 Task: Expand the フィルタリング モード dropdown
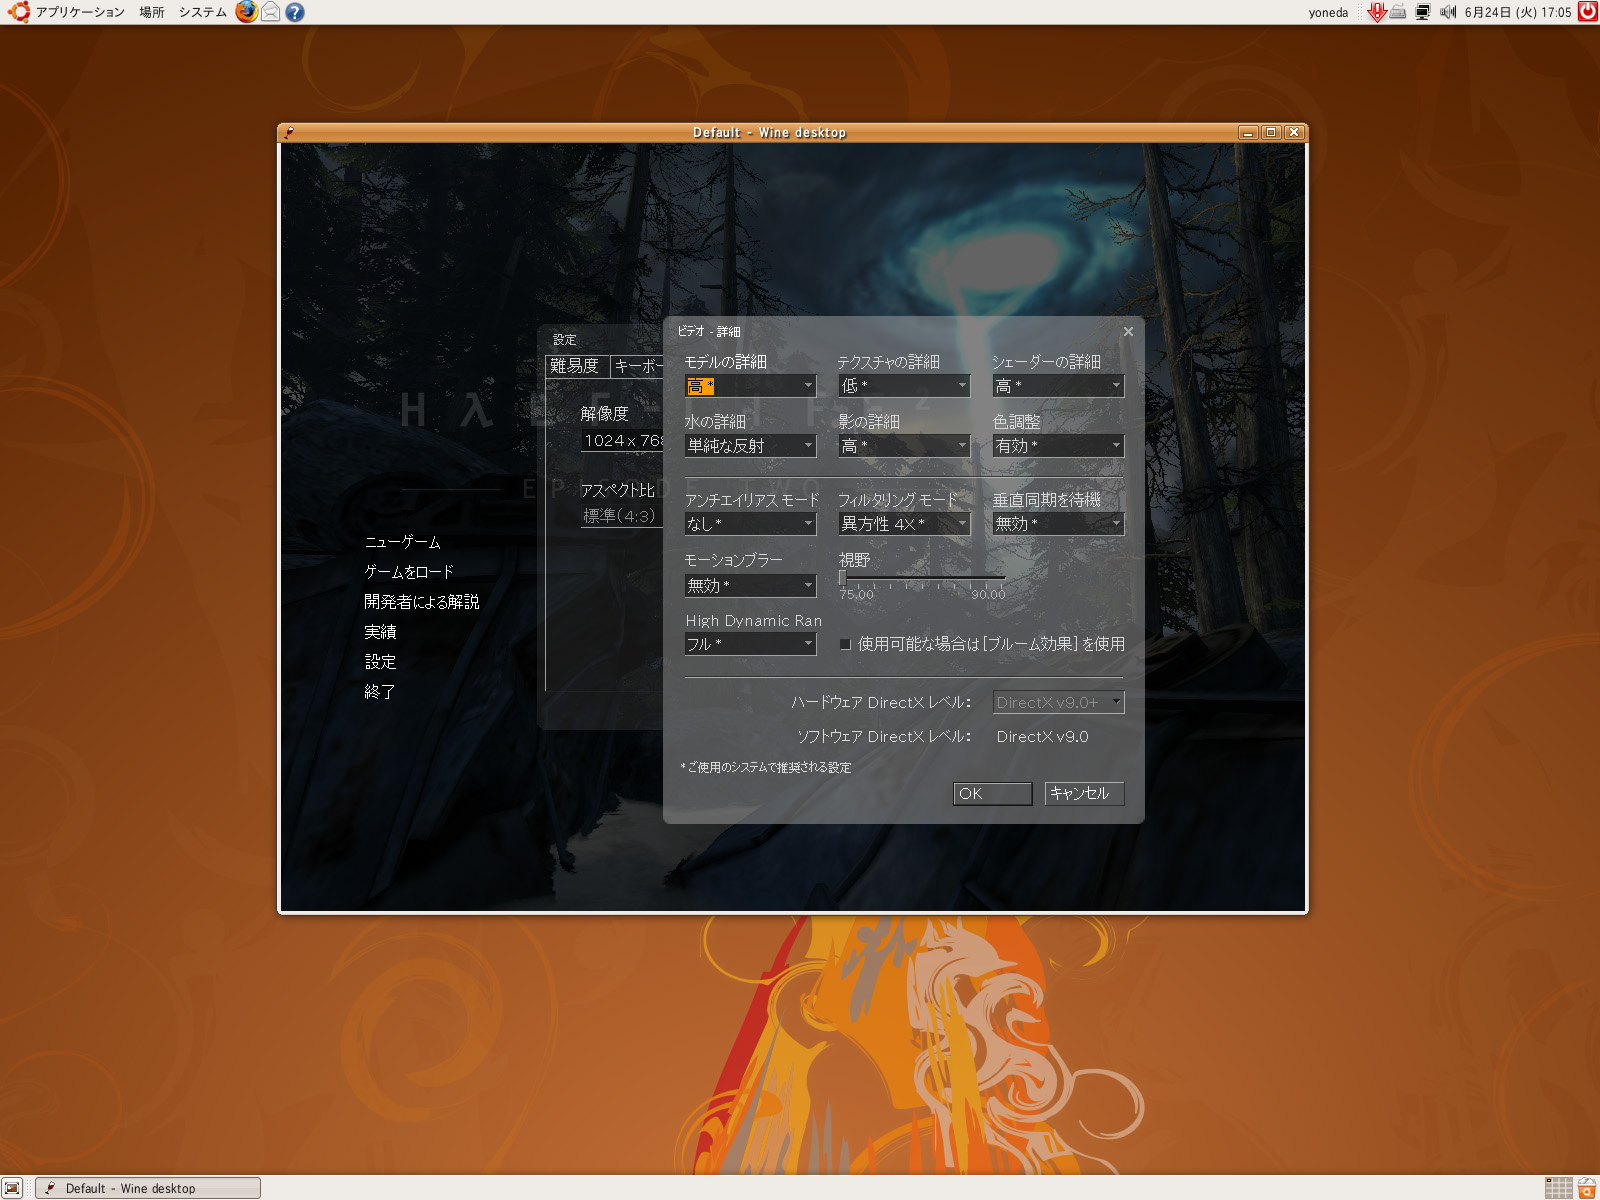[x=904, y=524]
